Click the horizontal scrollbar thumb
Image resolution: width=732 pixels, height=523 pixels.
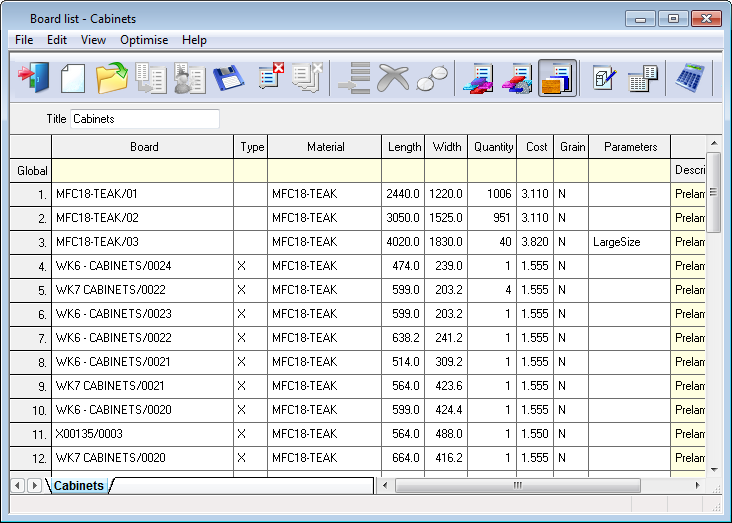[518, 486]
